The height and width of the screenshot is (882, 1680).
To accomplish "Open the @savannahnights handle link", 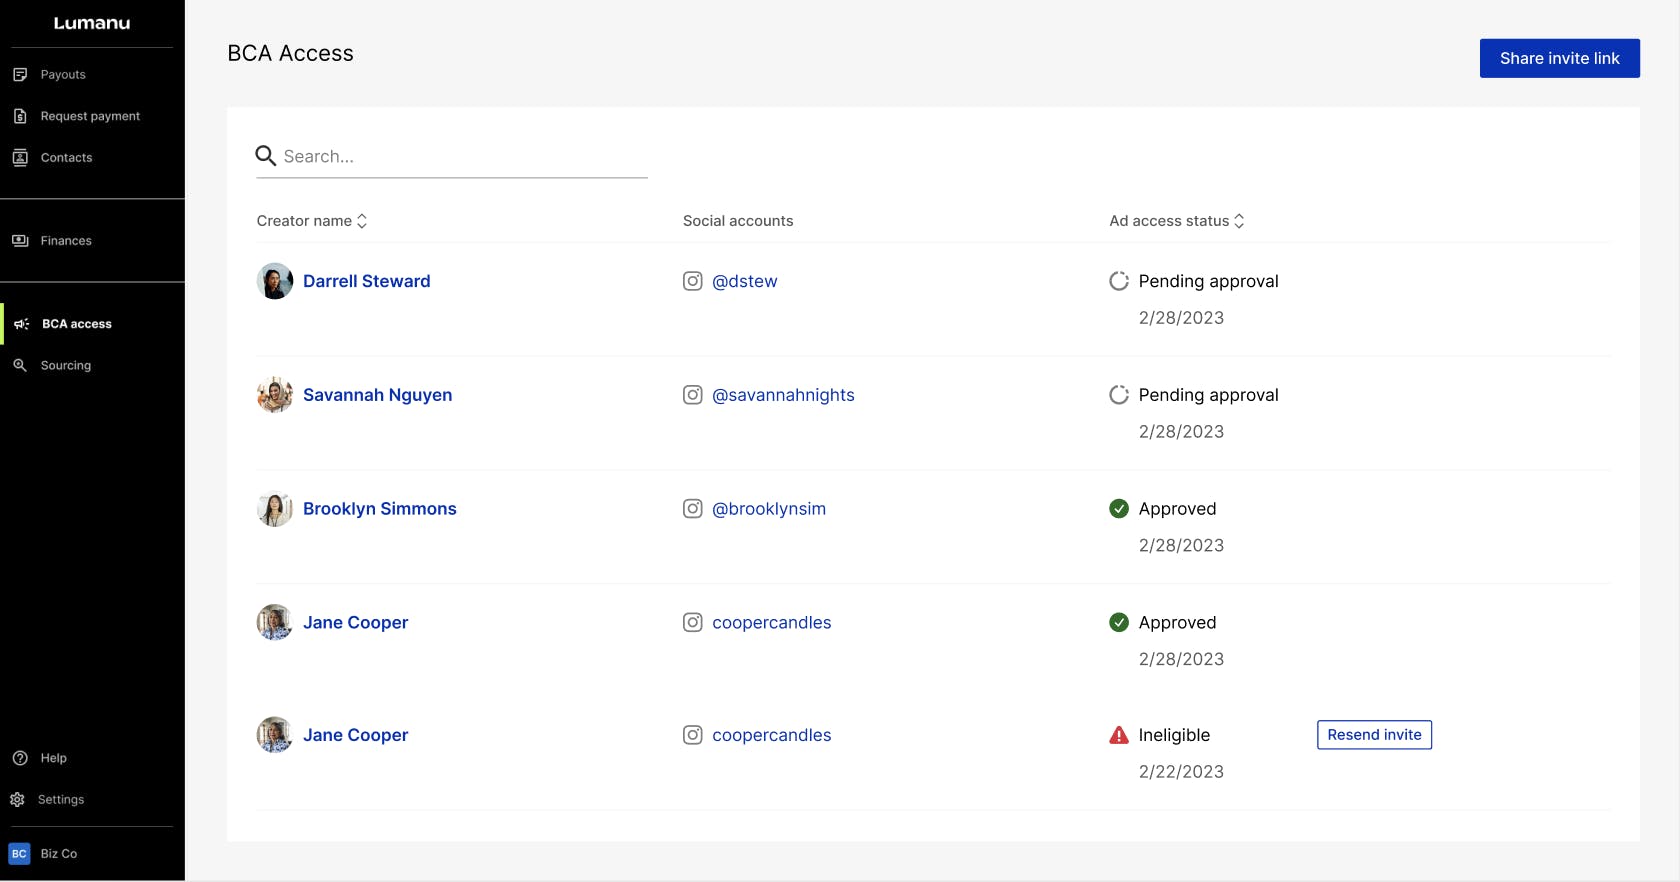I will click(x=783, y=395).
